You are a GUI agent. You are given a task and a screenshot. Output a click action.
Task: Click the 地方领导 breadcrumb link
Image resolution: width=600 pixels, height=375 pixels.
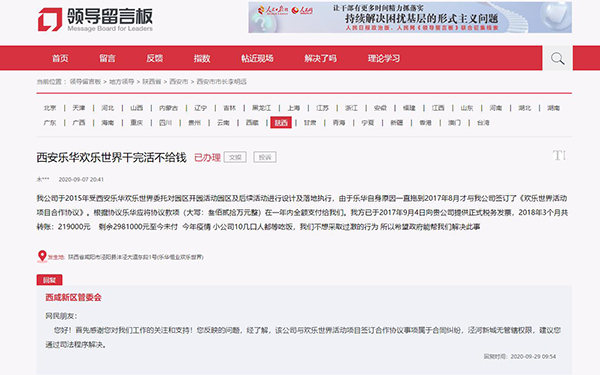(x=122, y=82)
